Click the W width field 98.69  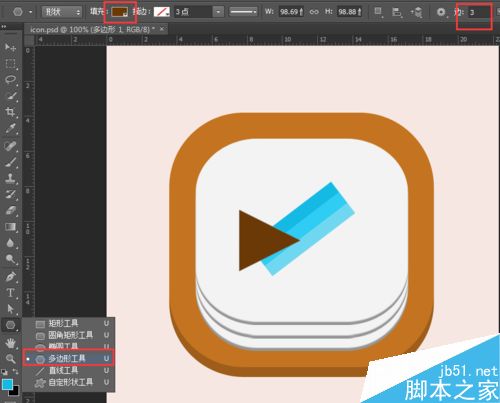291,12
